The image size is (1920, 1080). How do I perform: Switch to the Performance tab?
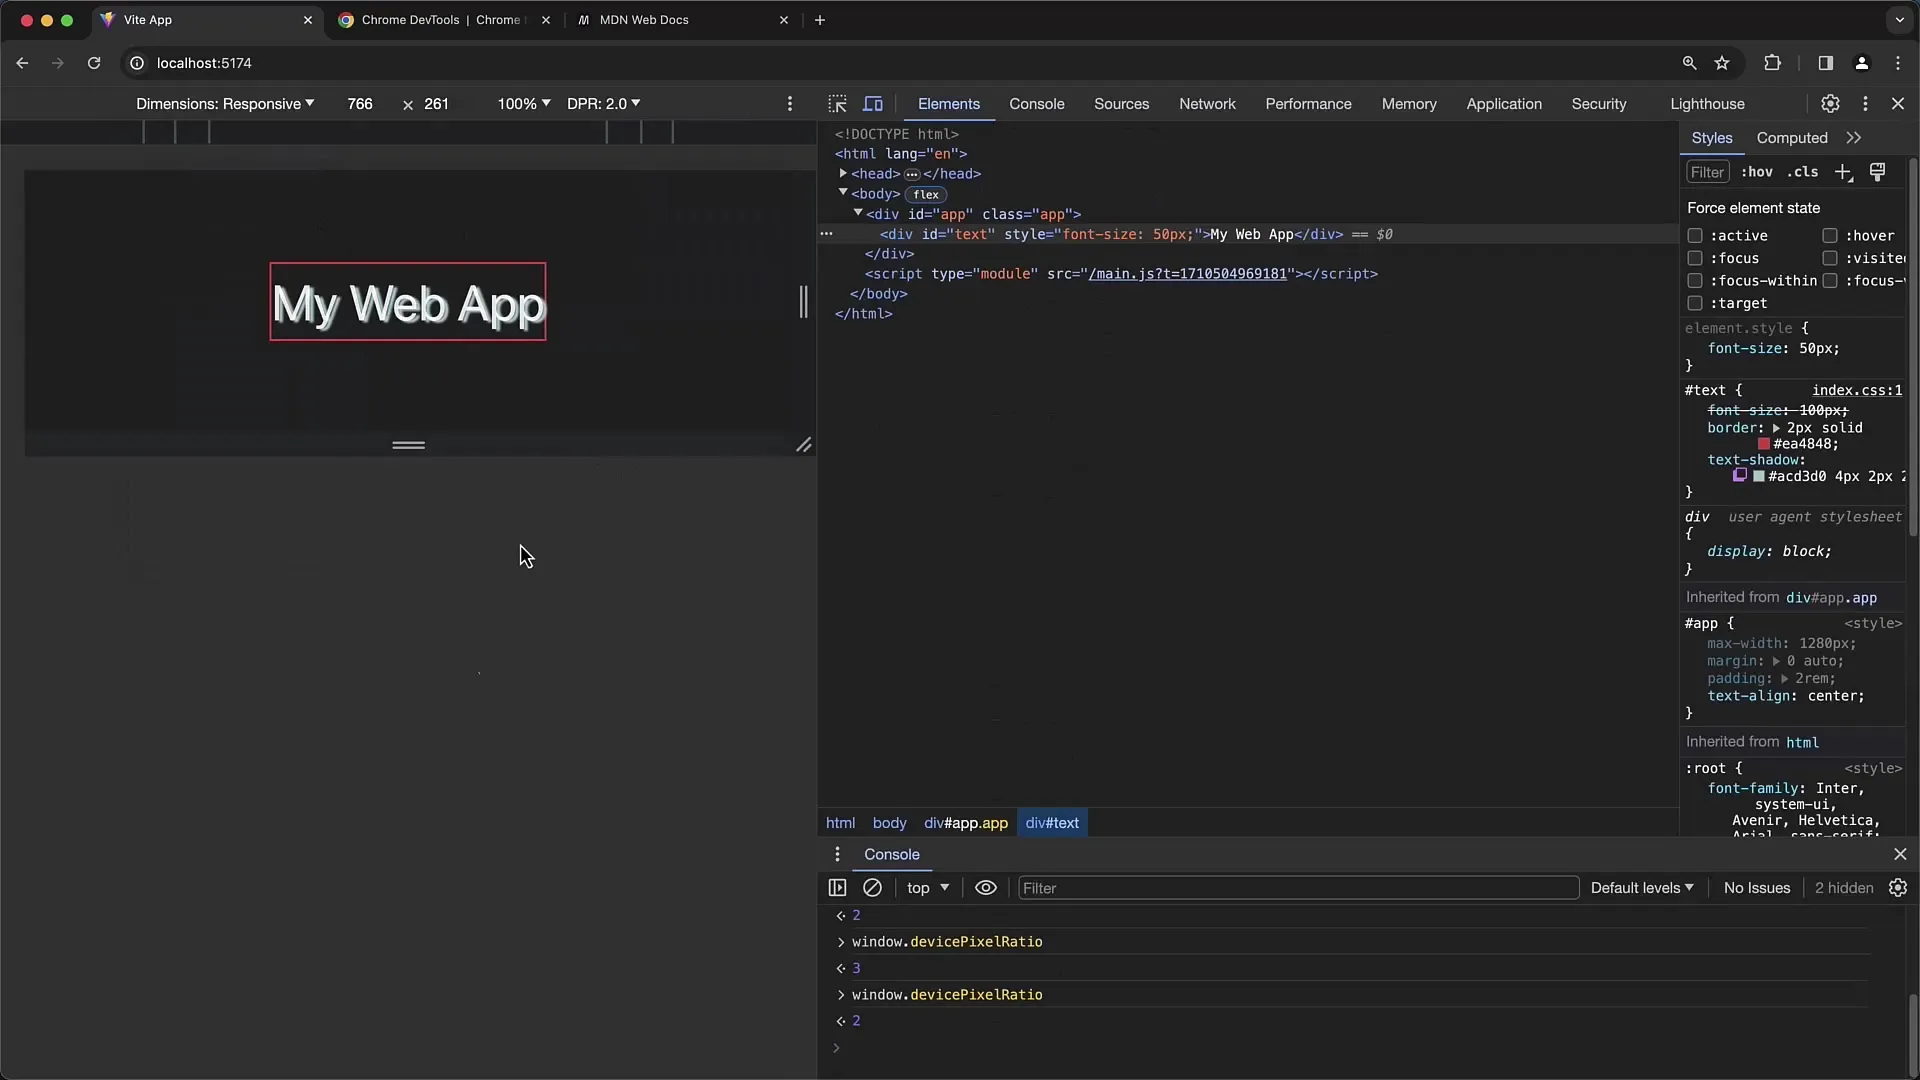tap(1308, 104)
